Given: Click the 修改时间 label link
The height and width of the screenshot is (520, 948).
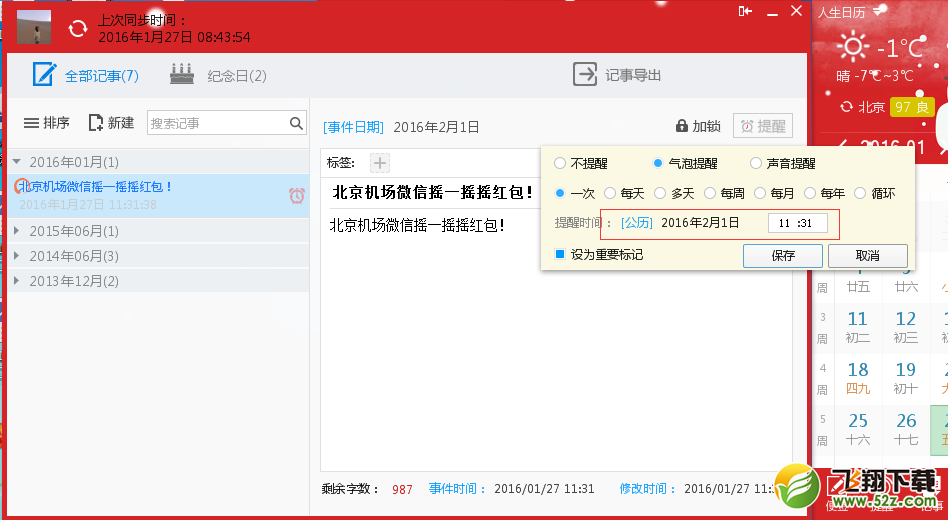Looking at the screenshot, I should 648,489.
